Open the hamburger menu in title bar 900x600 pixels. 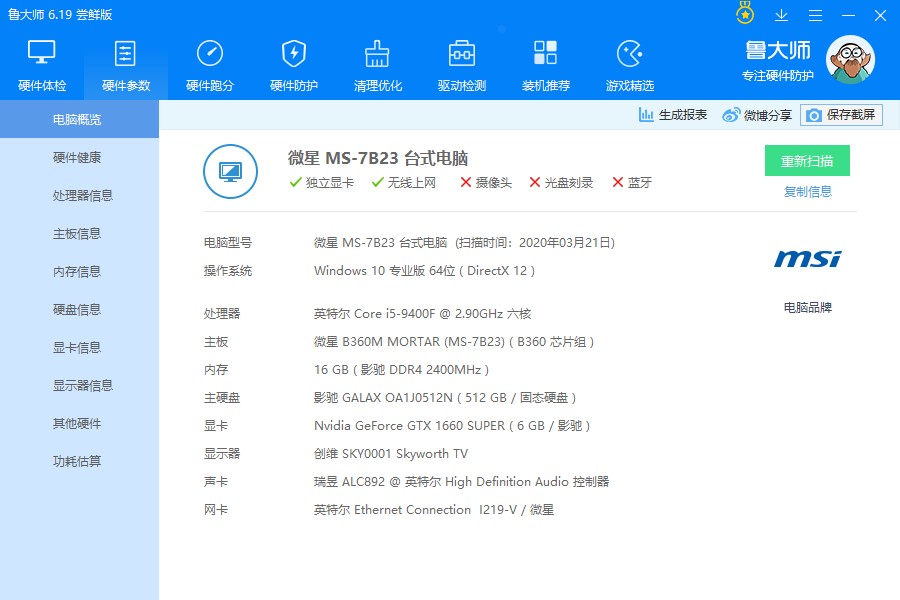click(x=816, y=14)
